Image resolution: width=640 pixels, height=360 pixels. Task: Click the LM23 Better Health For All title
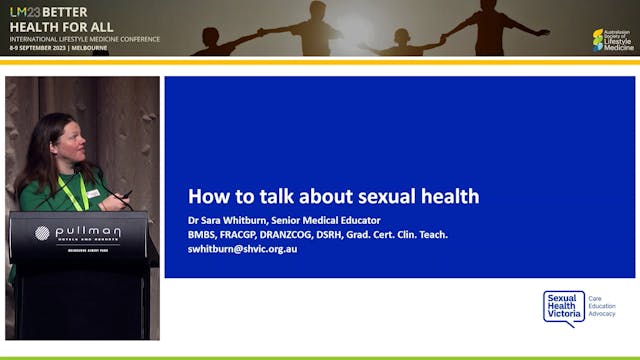tap(61, 20)
